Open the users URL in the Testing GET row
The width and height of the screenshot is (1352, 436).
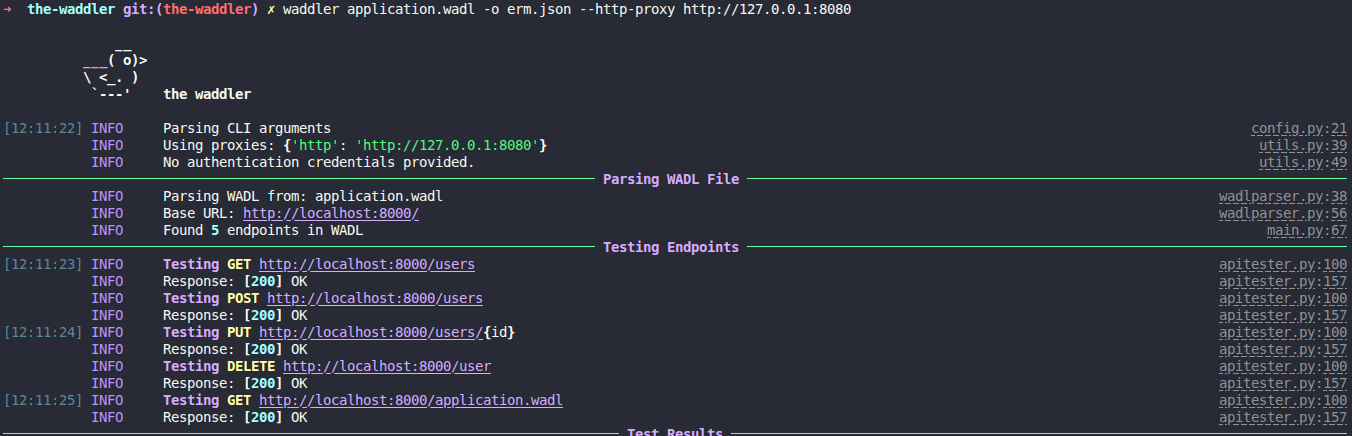coord(367,265)
